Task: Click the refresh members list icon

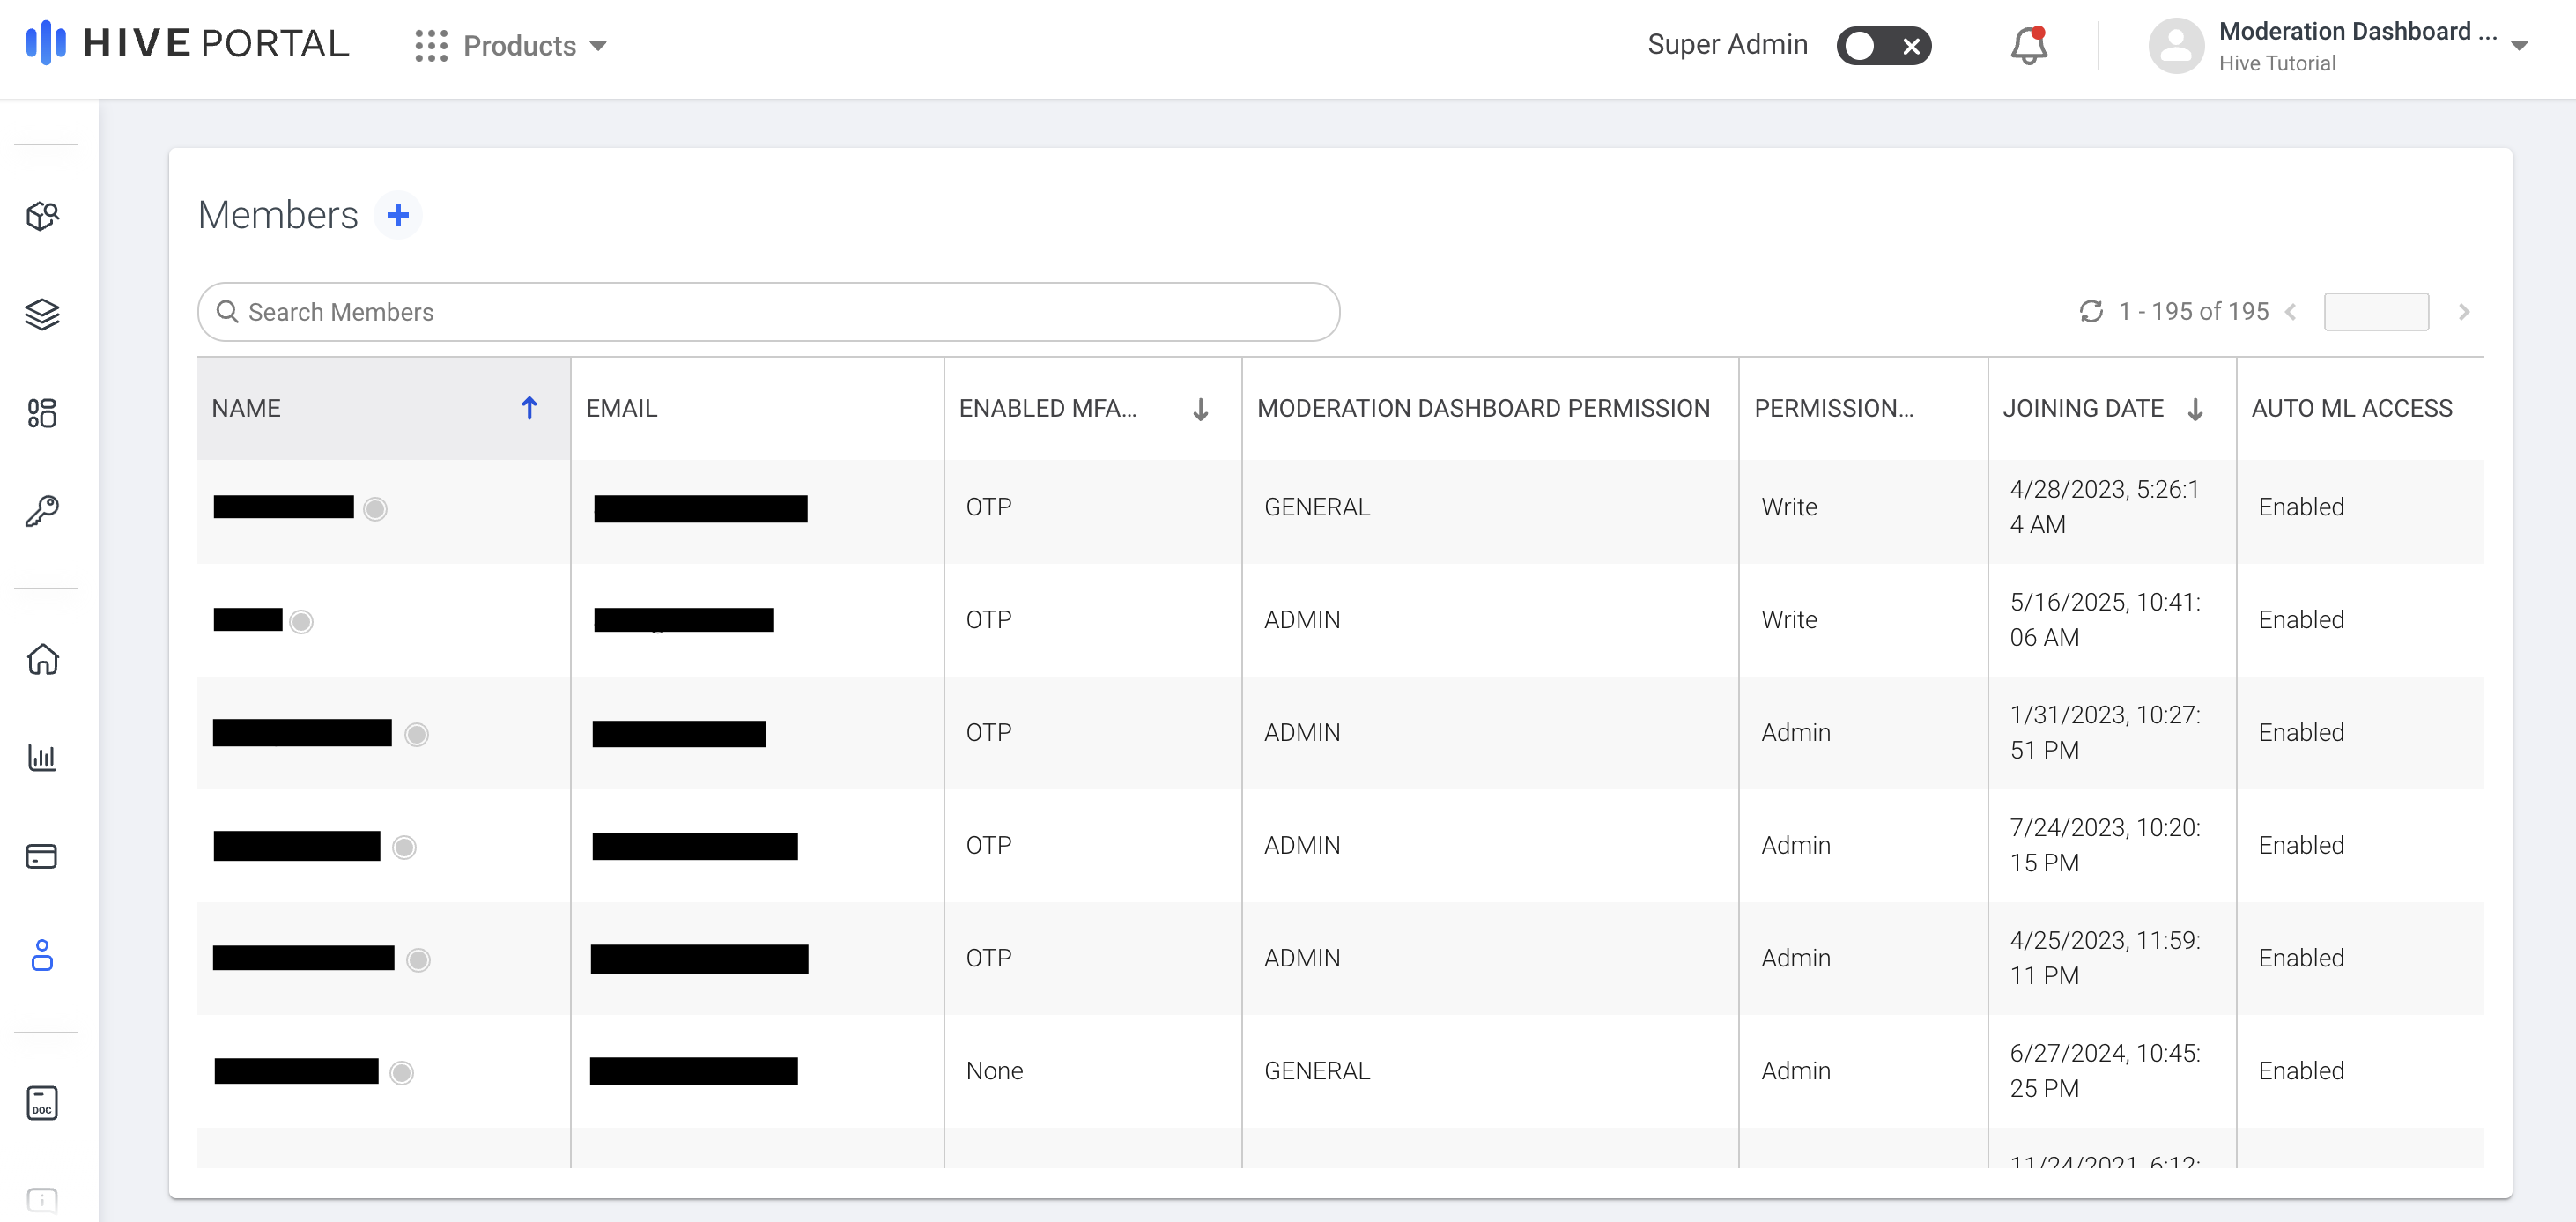Action: click(2090, 312)
